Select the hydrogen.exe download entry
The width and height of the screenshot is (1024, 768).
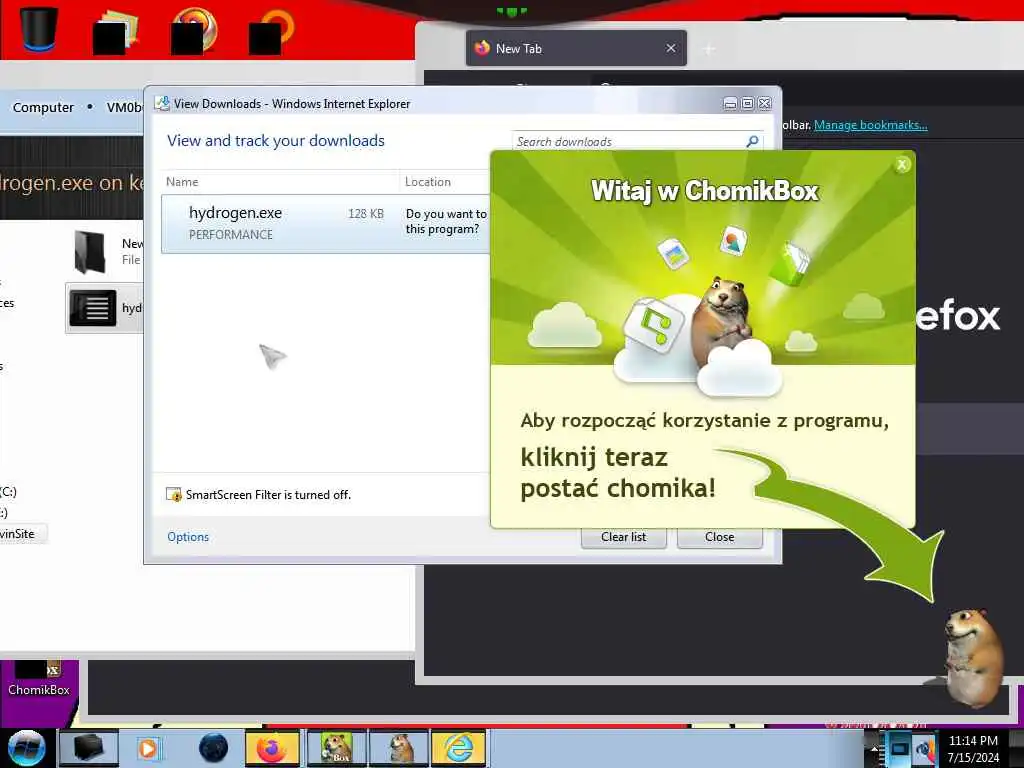(x=325, y=223)
